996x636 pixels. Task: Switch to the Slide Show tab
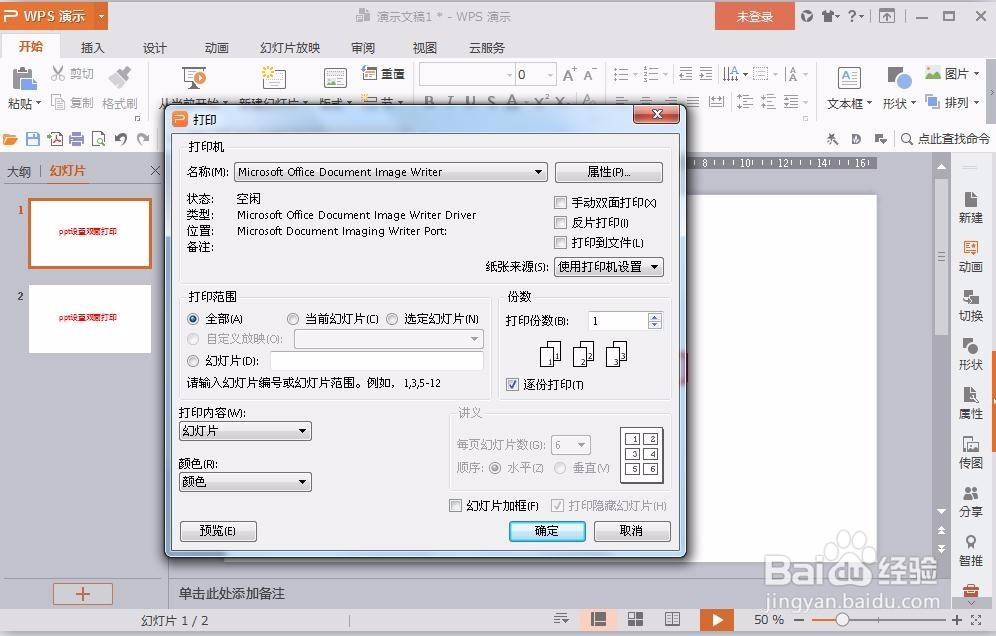click(290, 48)
